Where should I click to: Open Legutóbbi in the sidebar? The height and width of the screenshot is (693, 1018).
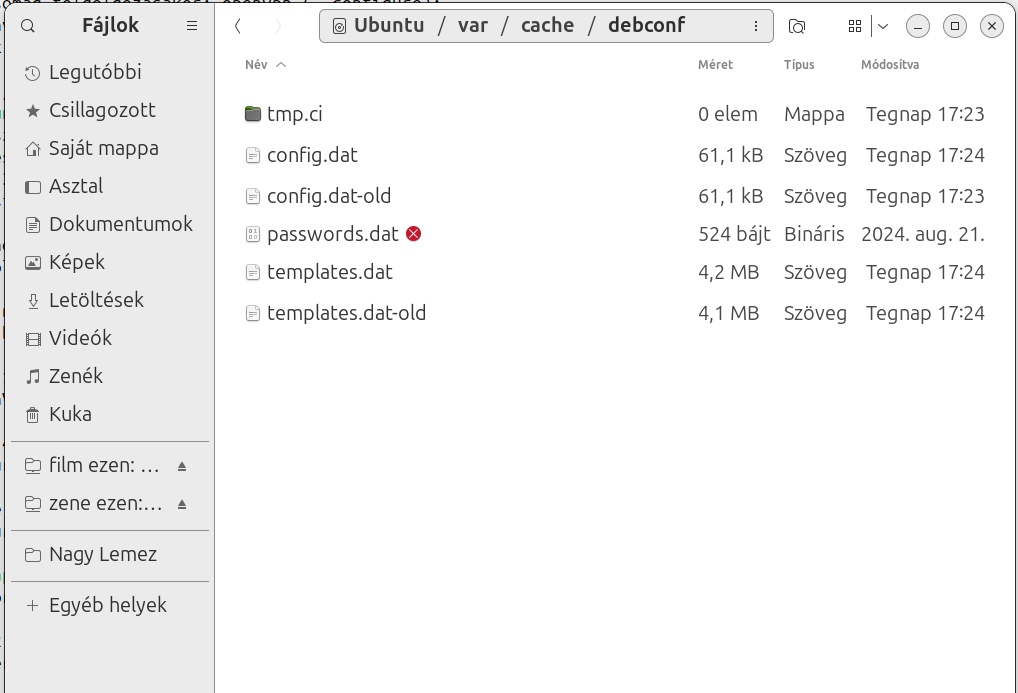point(95,72)
